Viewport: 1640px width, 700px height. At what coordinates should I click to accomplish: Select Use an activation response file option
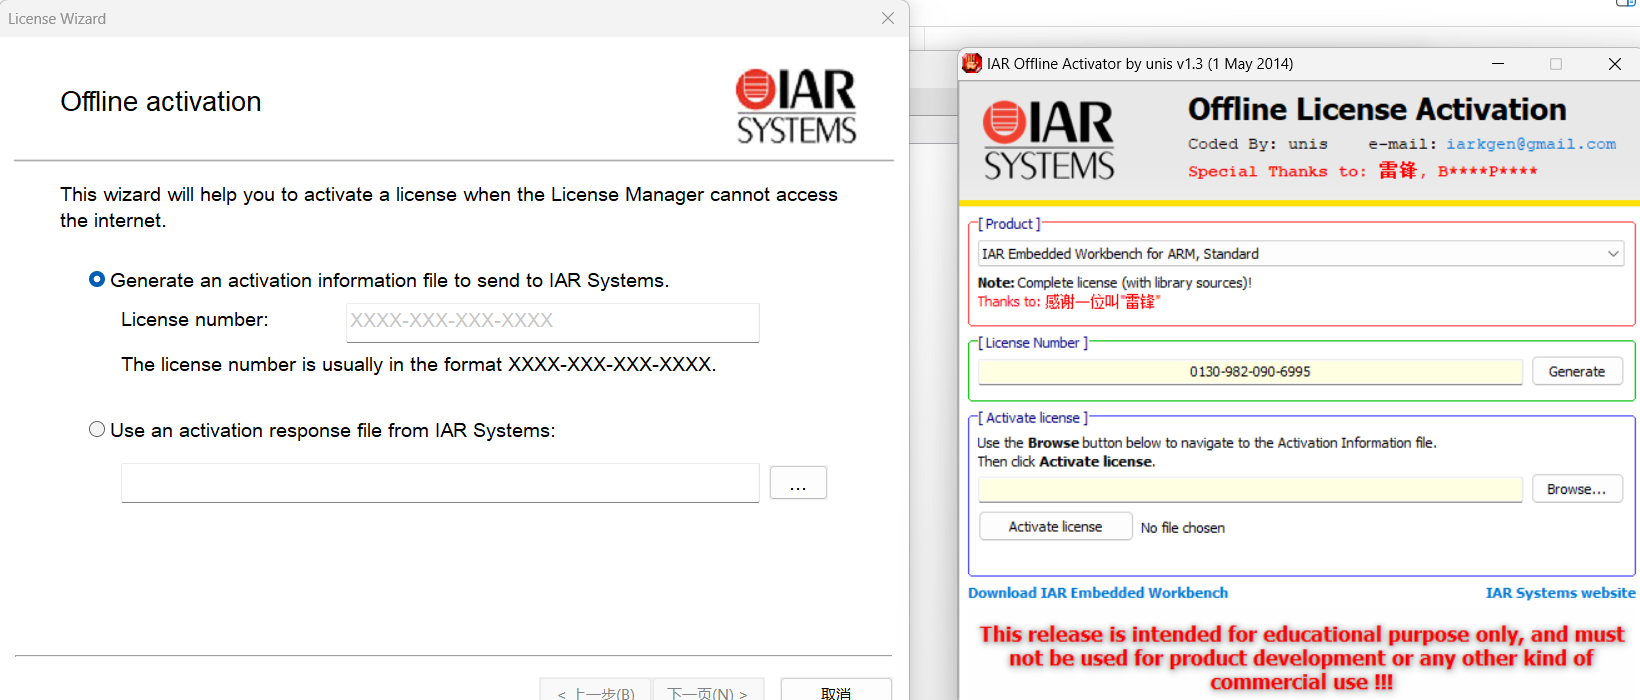click(97, 429)
